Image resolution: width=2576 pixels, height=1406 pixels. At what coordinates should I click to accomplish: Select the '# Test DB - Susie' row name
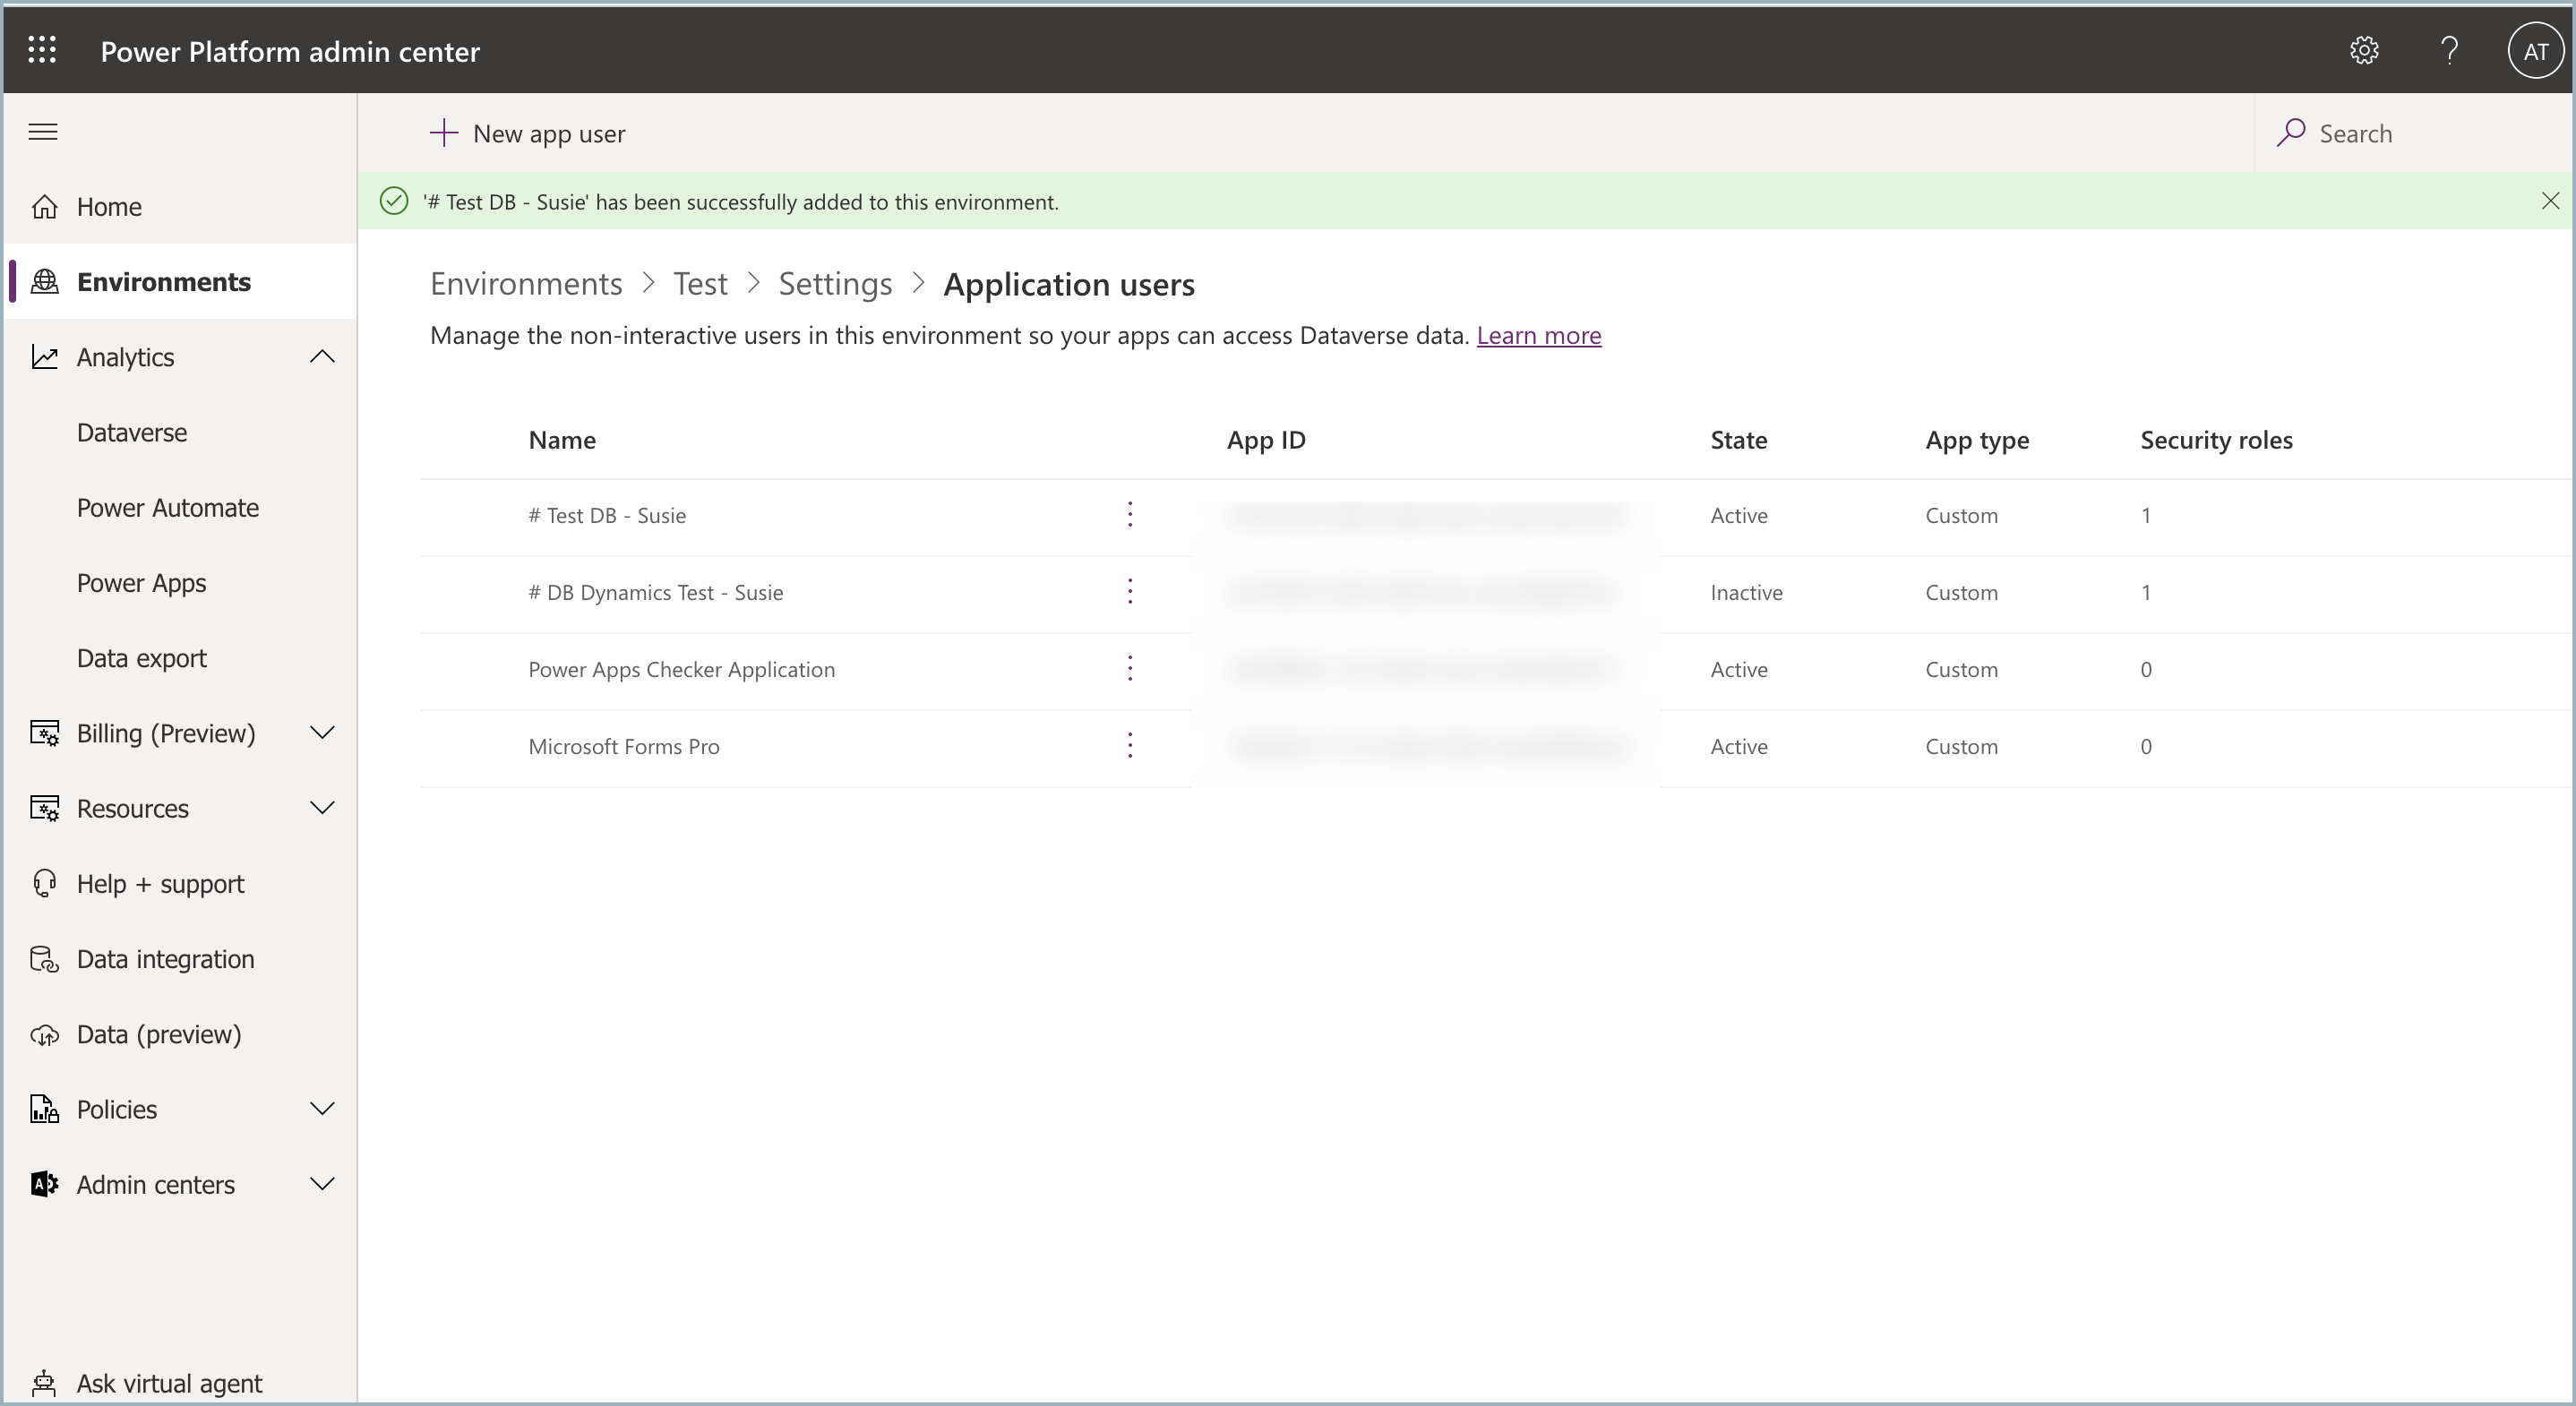[x=607, y=515]
